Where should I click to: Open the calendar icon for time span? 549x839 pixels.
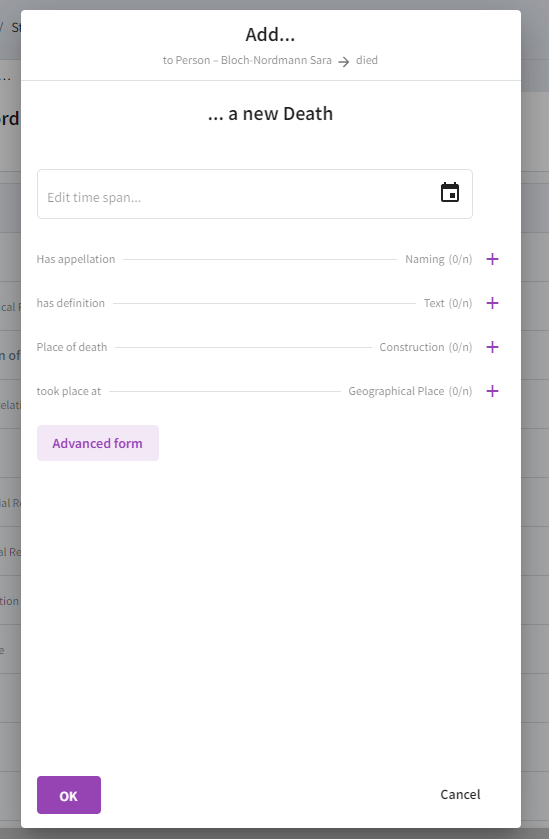449,193
